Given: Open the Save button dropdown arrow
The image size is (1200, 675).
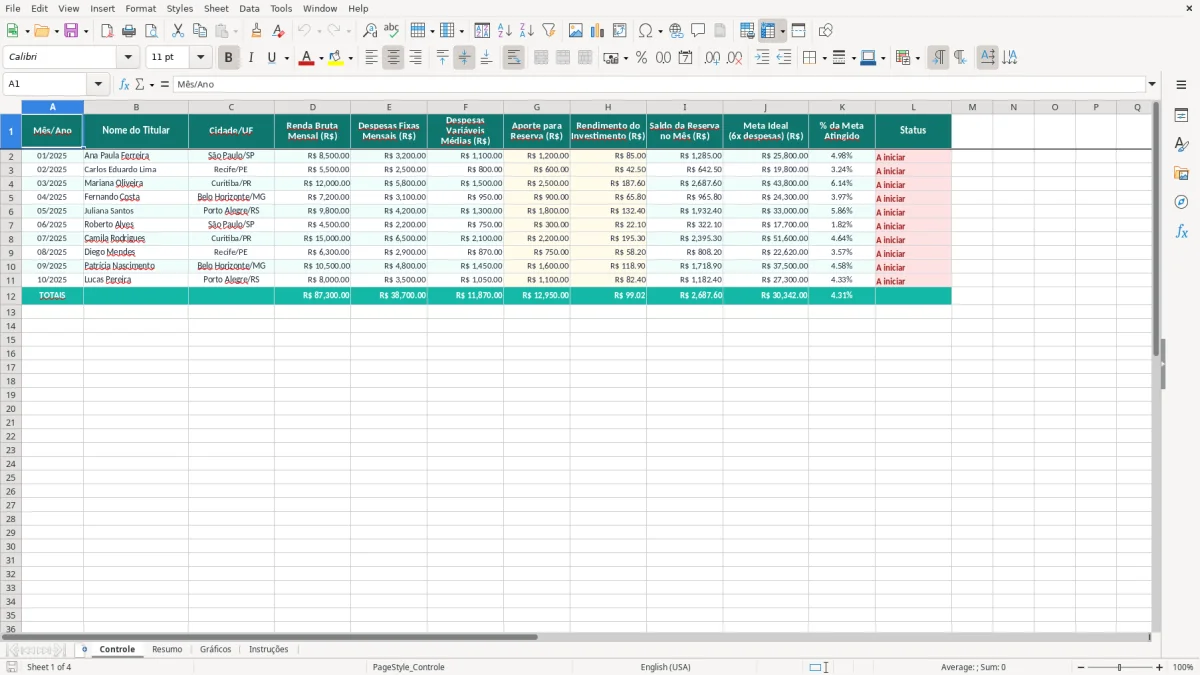Looking at the screenshot, I should tap(86, 31).
